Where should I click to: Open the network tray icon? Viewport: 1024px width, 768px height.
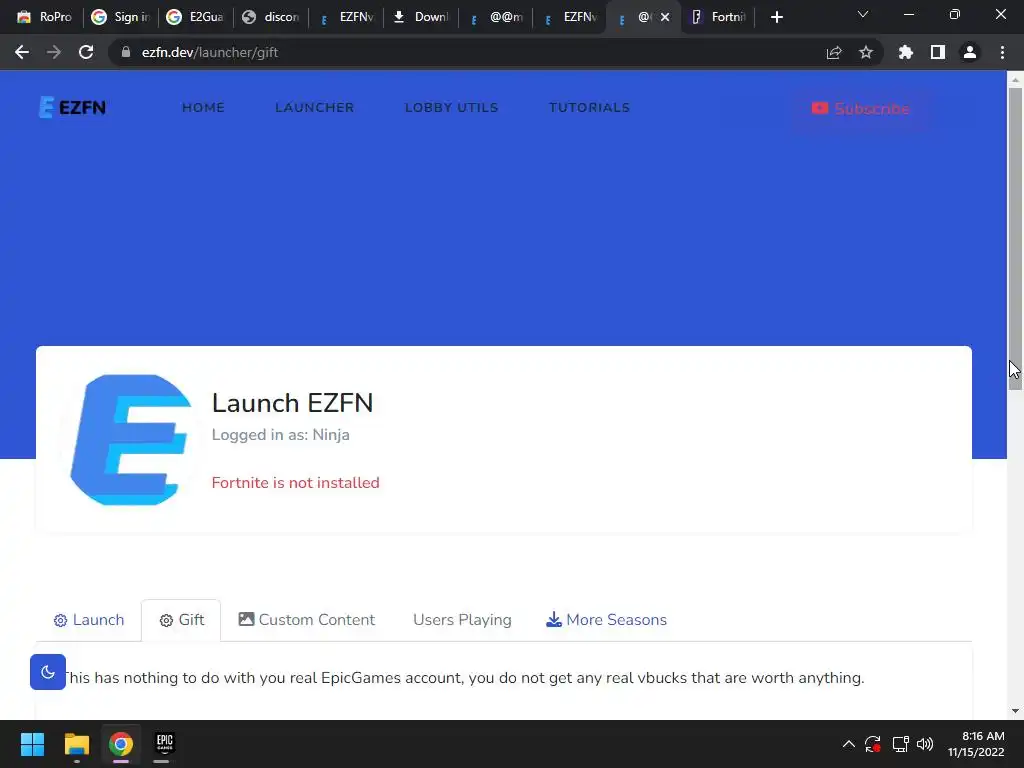pos(901,744)
